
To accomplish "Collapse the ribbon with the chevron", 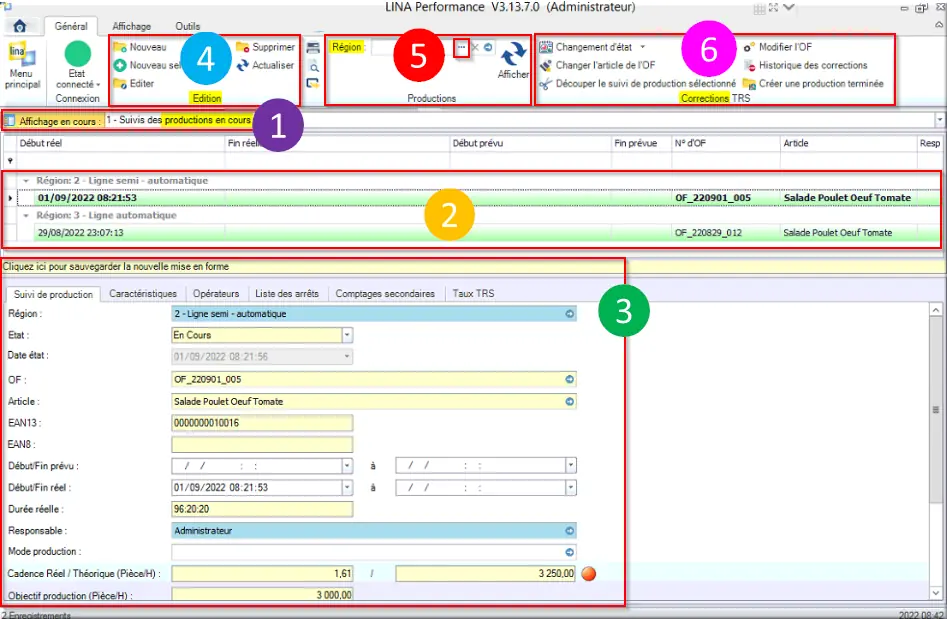I will pos(939,25).
